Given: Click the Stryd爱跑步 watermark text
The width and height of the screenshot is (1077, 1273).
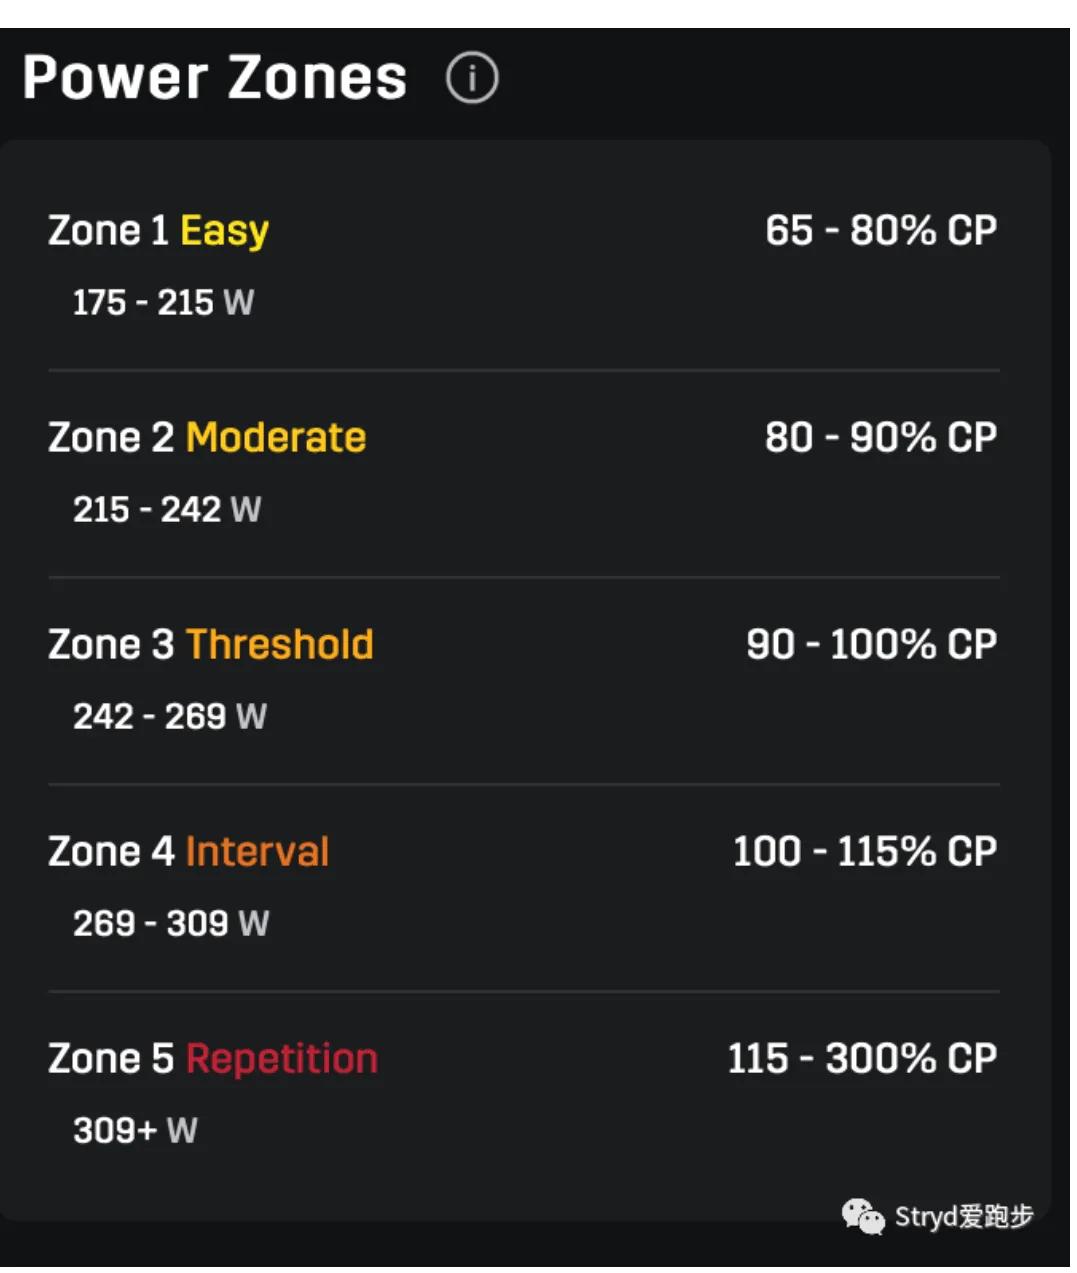Looking at the screenshot, I should (x=963, y=1216).
